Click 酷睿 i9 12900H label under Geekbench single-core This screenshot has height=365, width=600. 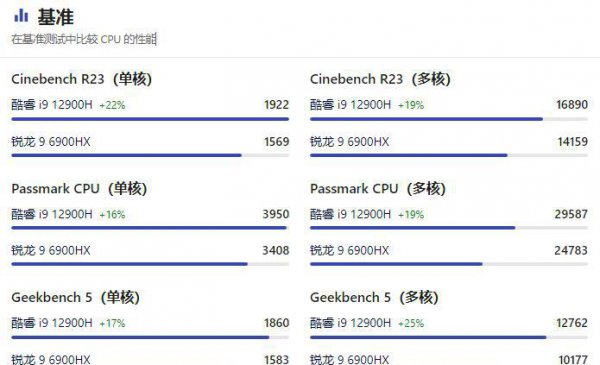pos(52,323)
